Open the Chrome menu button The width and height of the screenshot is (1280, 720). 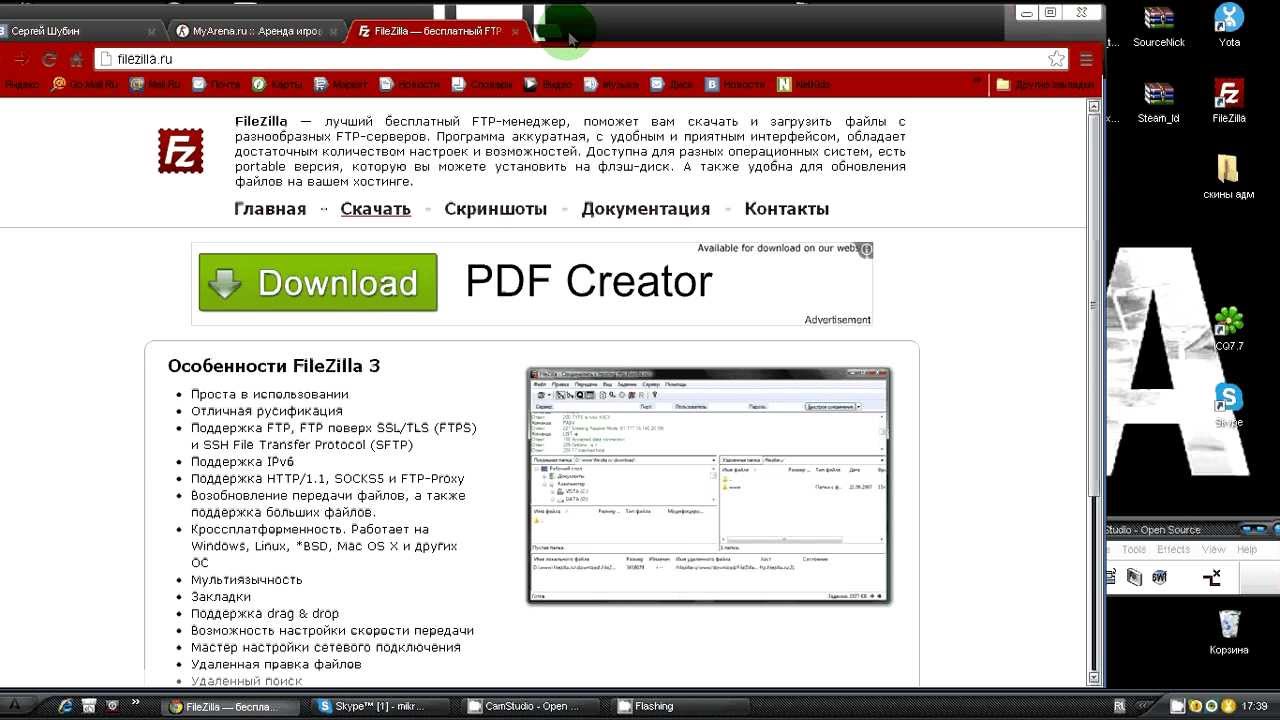[1086, 59]
